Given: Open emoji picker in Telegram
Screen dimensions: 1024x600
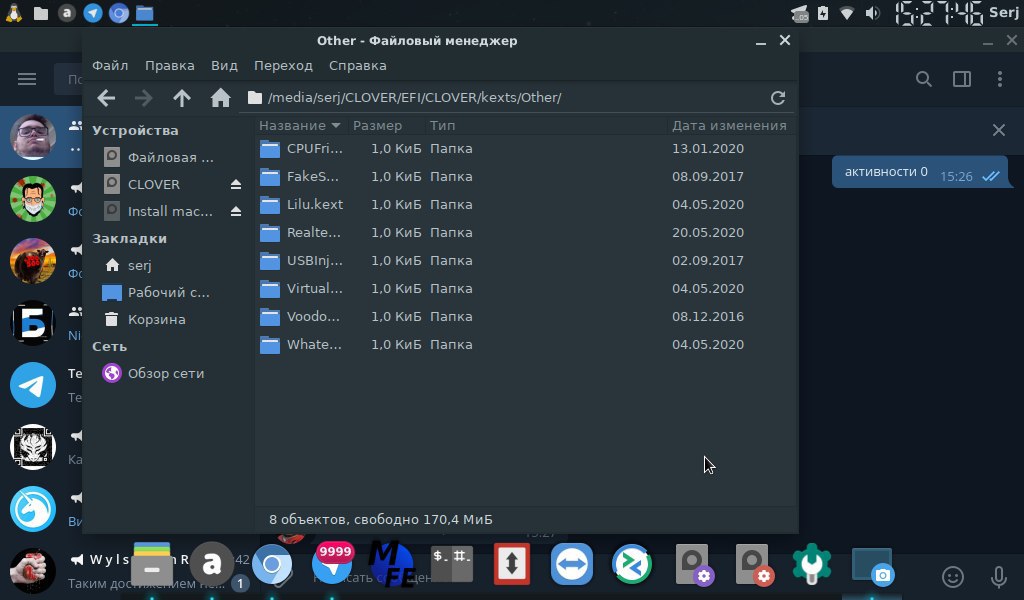Looking at the screenshot, I should (953, 577).
